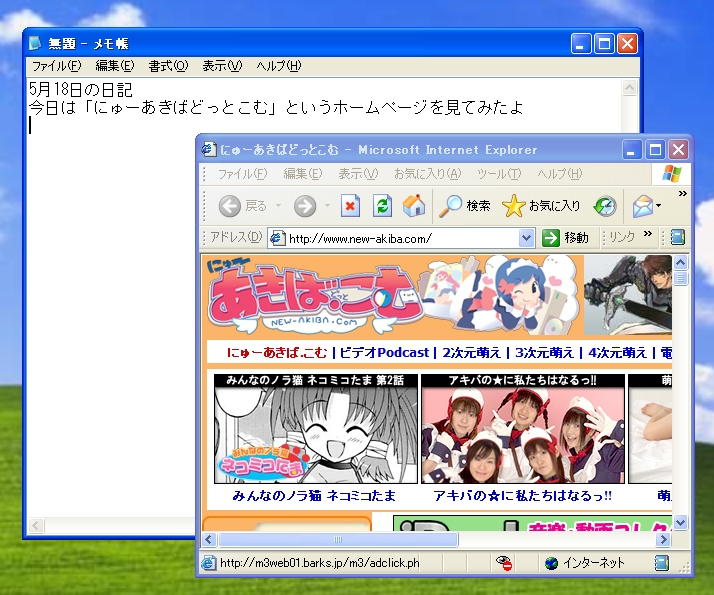Open the History clock icon
The image size is (714, 595).
click(x=605, y=206)
